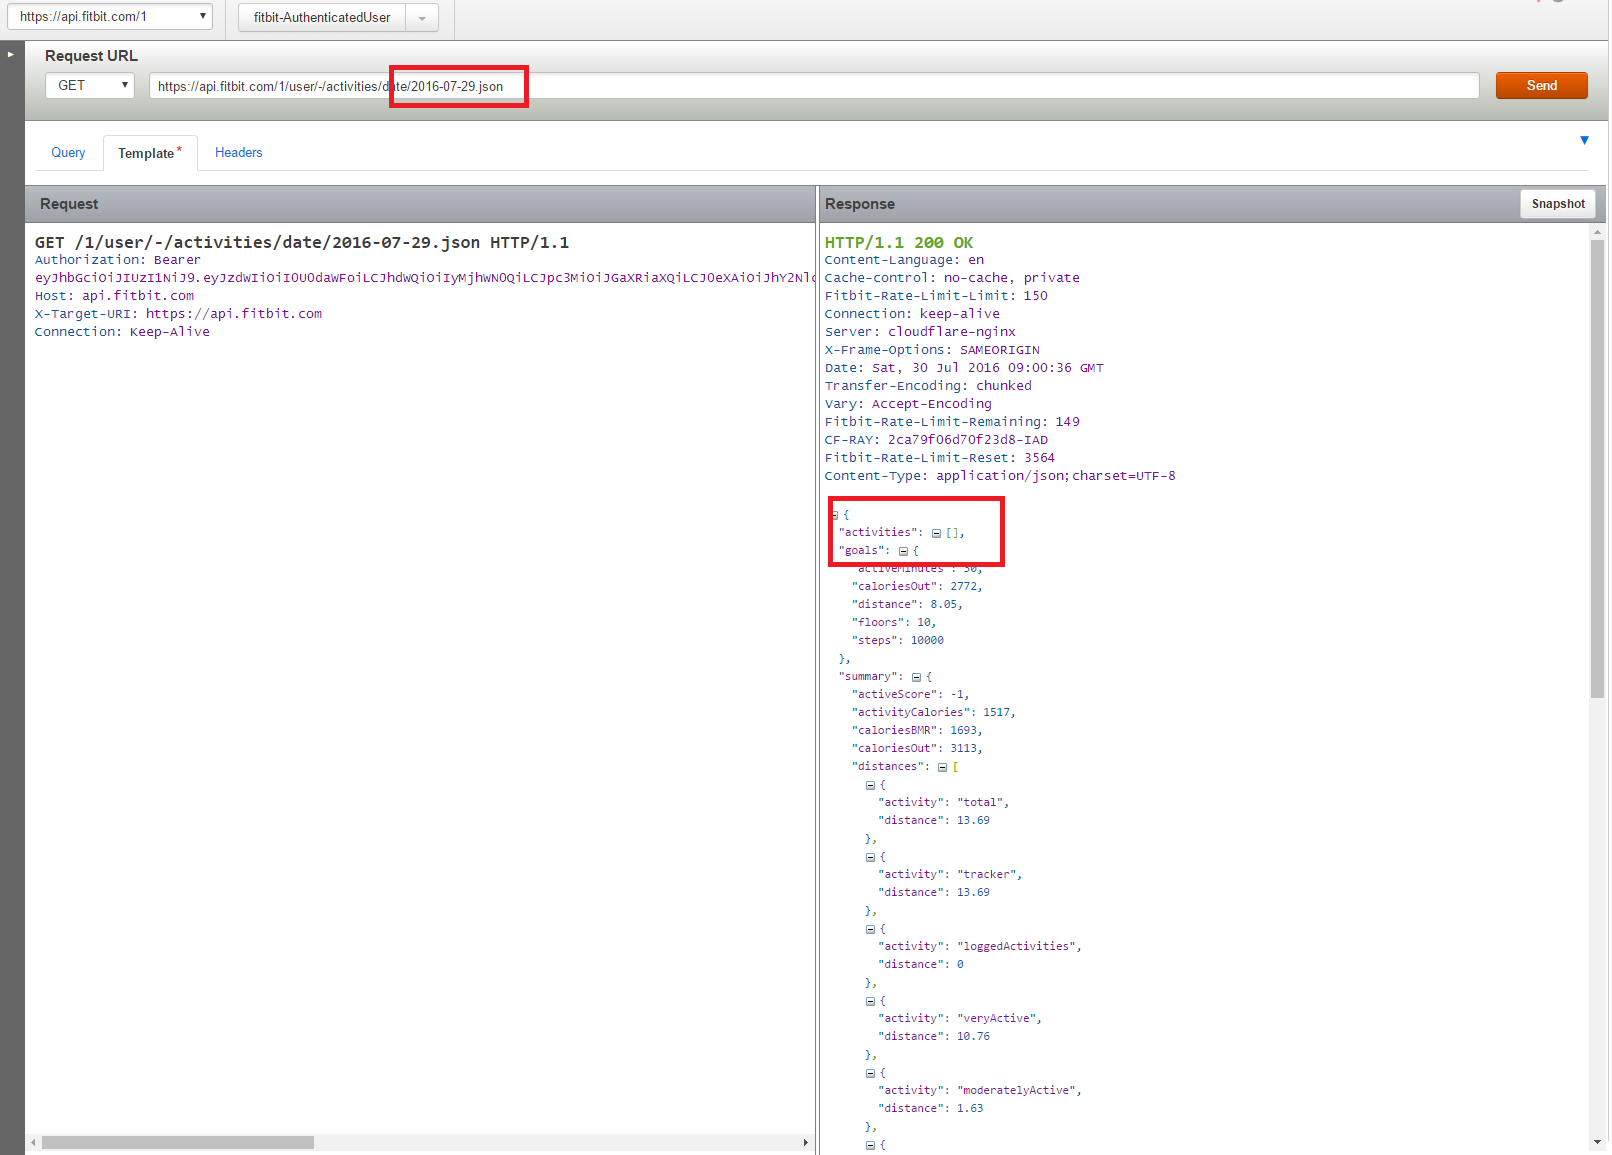This screenshot has width=1612, height=1155.
Task: Open the Headers tab
Action: coord(238,153)
